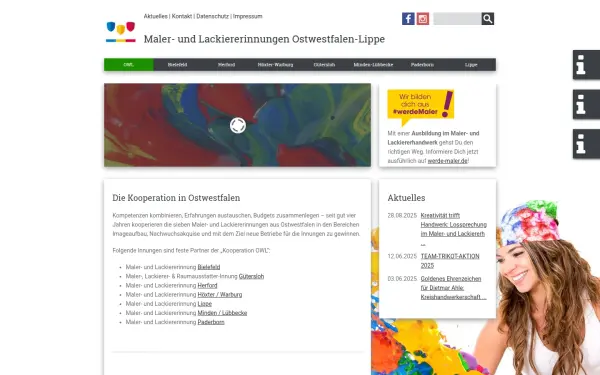Open the first info side tab
This screenshot has height=375, width=600.
coord(586,65)
